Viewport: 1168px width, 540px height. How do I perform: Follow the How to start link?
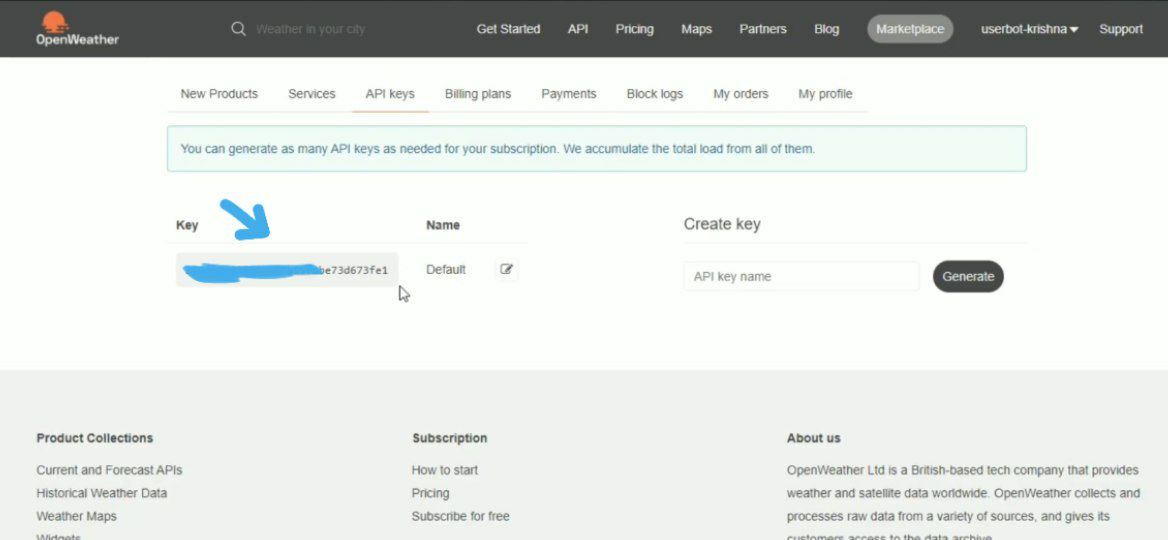coord(445,470)
